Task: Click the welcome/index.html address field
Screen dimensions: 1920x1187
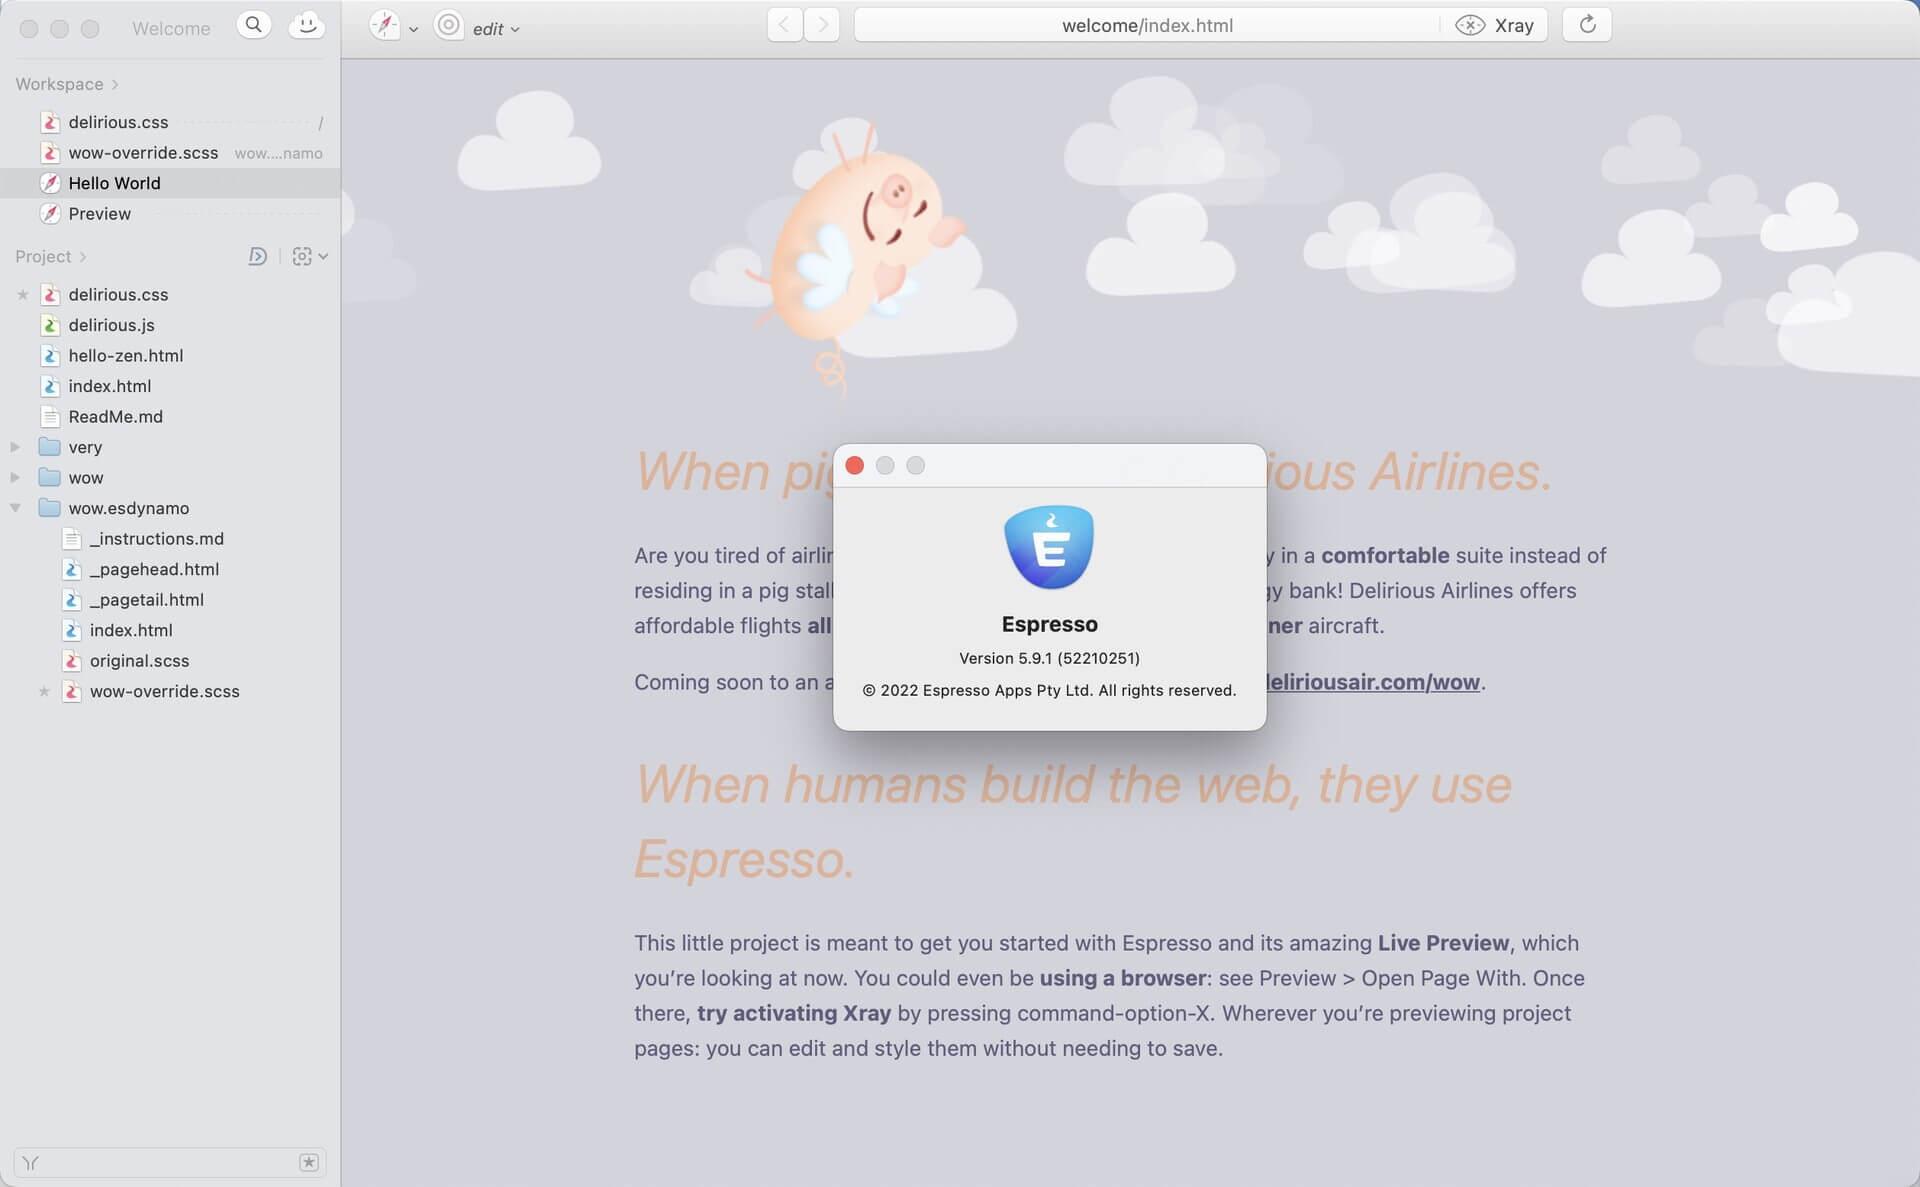Action: coord(1146,26)
